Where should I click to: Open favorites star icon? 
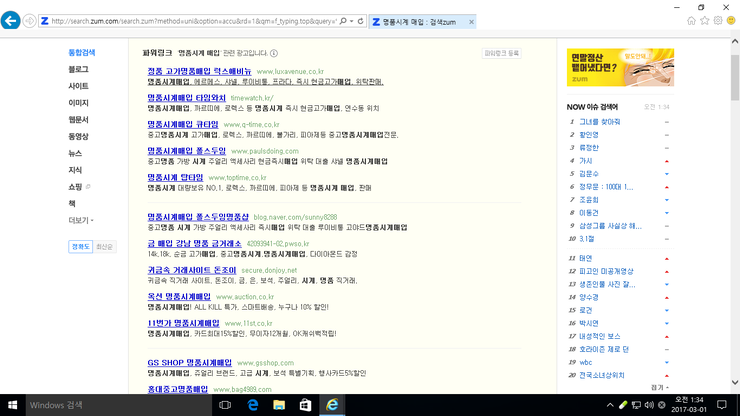tap(705, 21)
